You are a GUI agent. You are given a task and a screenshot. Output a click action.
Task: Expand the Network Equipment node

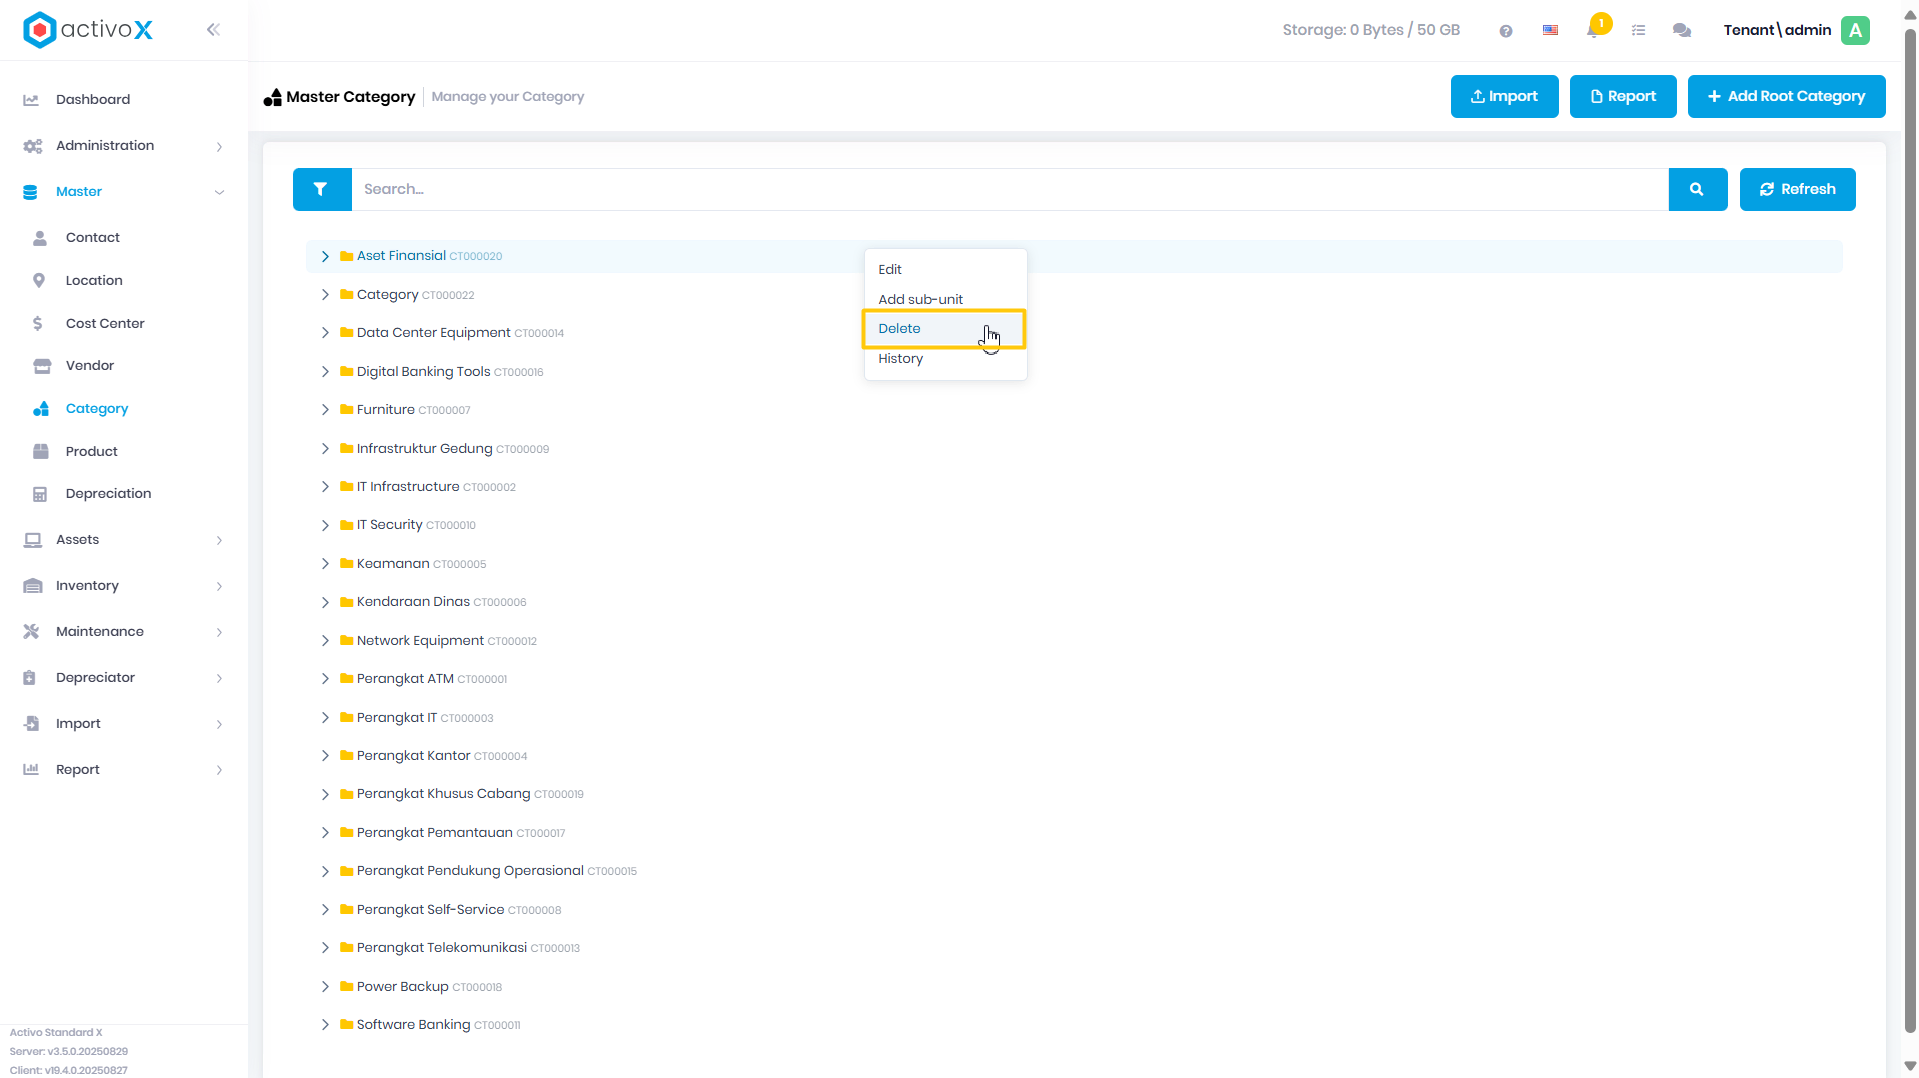click(325, 641)
